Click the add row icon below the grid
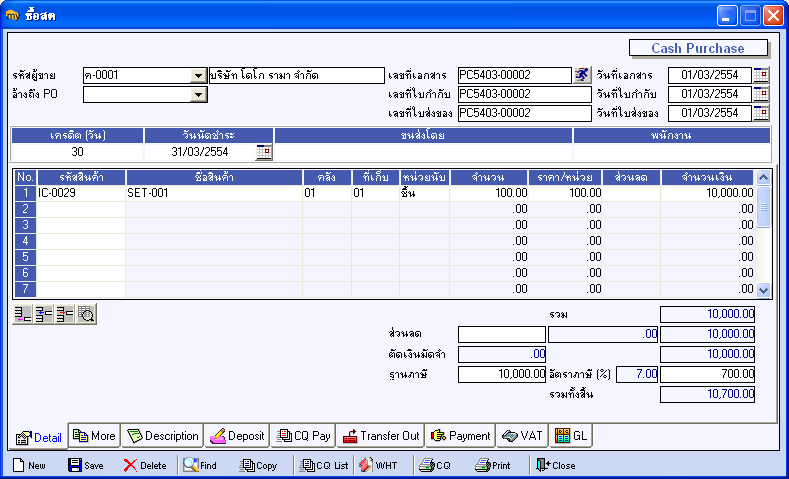This screenshot has height=479, width=789. 23,314
